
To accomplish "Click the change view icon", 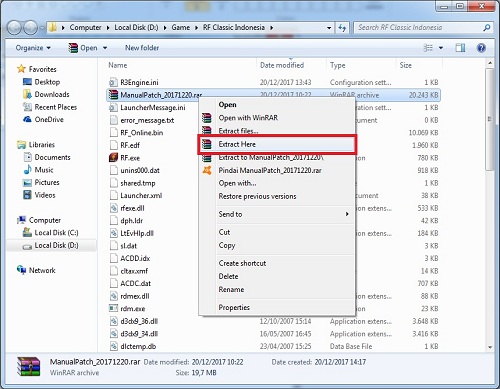I will point(428,48).
